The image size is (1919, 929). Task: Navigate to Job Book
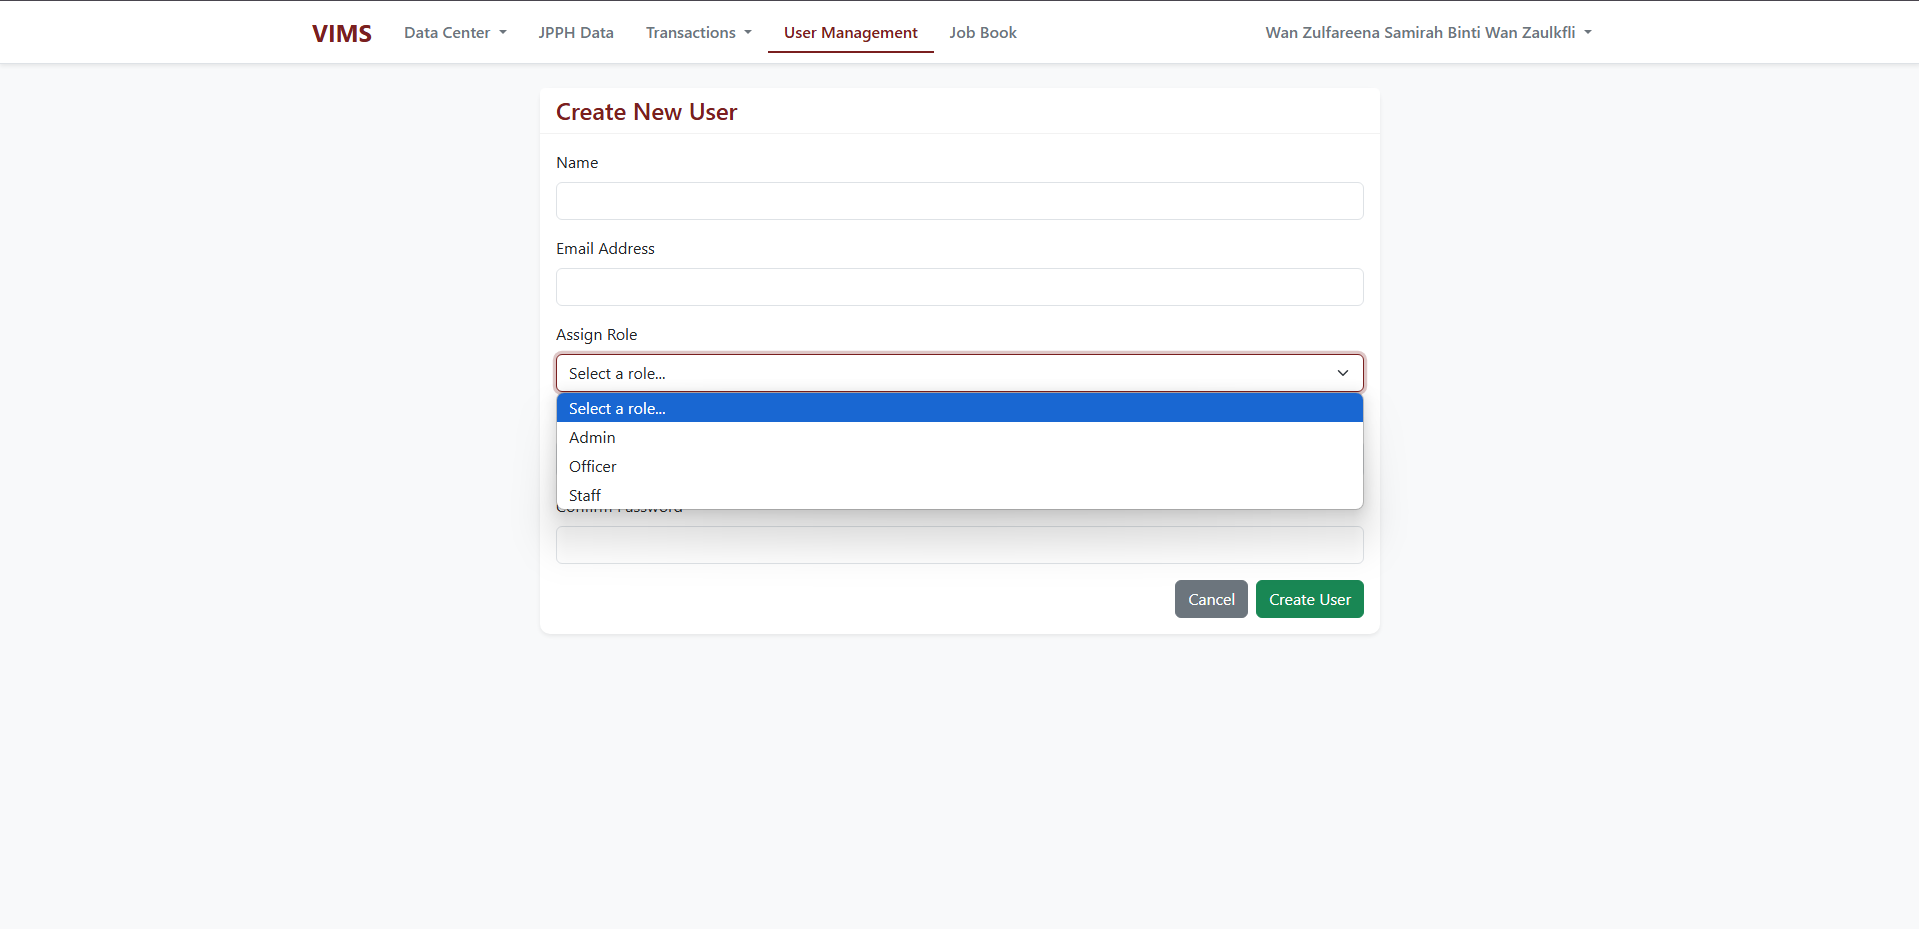[983, 33]
